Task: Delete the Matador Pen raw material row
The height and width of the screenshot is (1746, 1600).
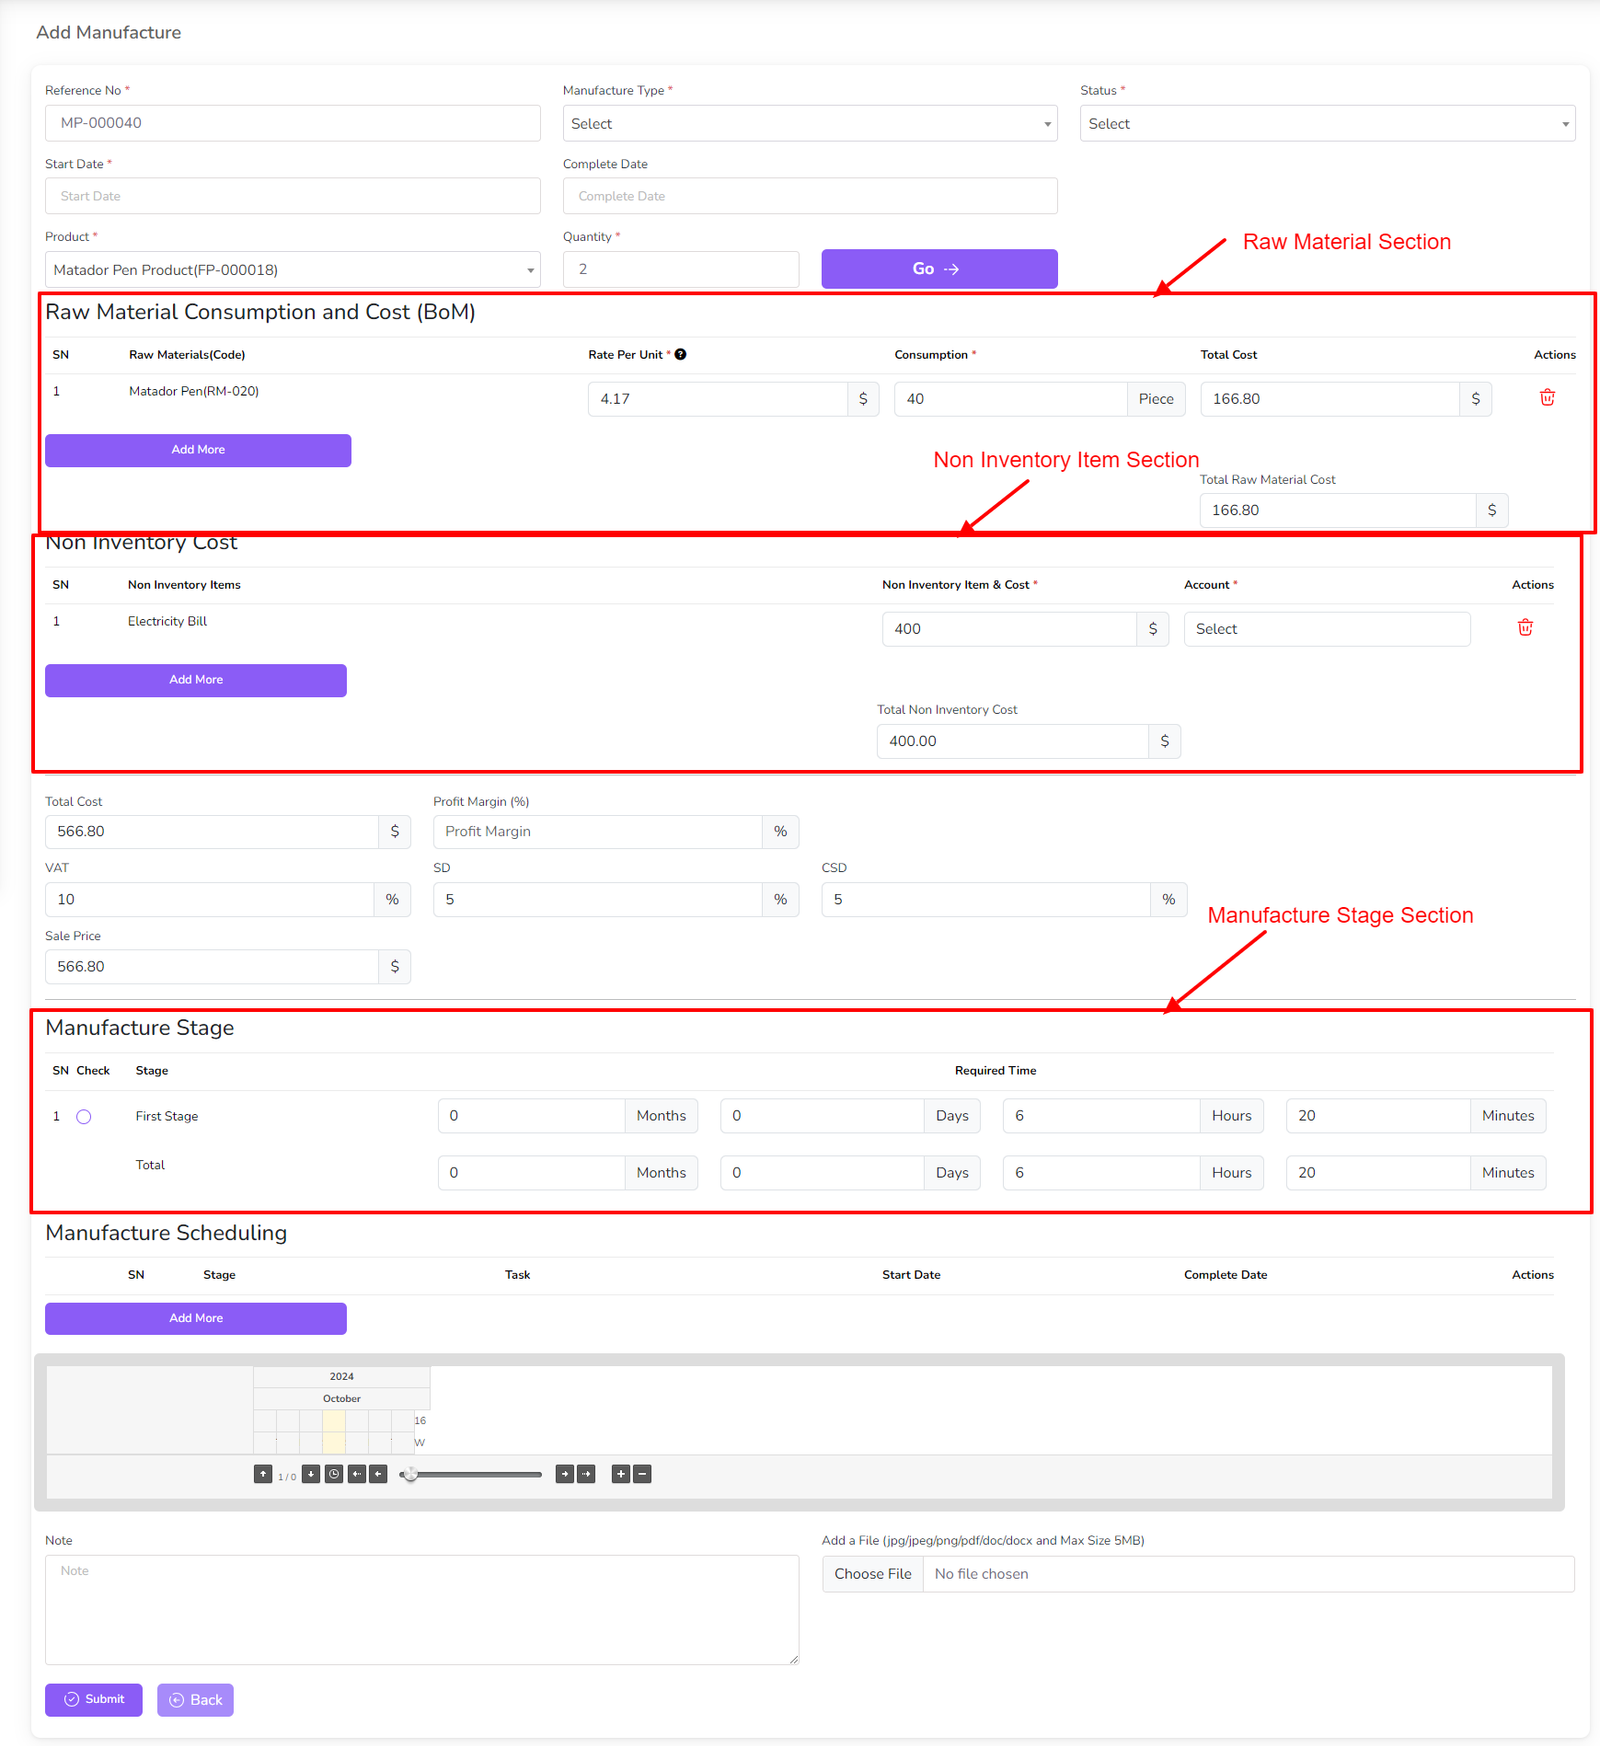Action: click(1547, 398)
